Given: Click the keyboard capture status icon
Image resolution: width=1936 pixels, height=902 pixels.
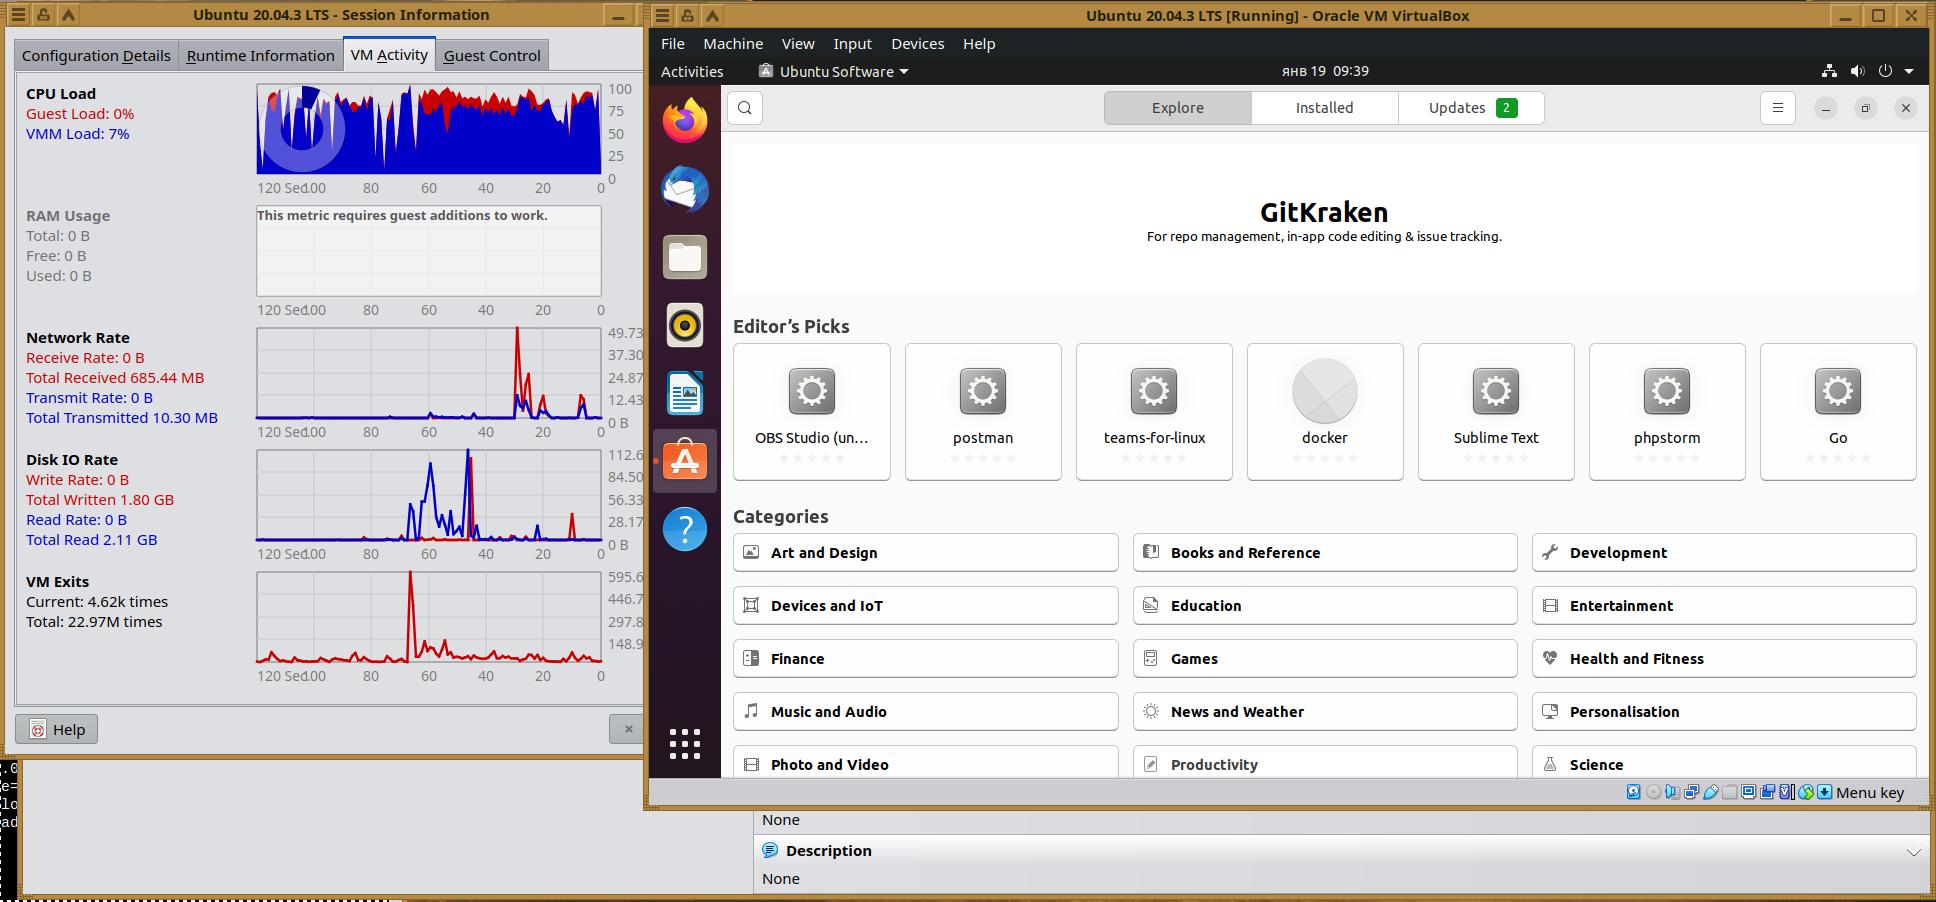Looking at the screenshot, I should coord(1825,792).
